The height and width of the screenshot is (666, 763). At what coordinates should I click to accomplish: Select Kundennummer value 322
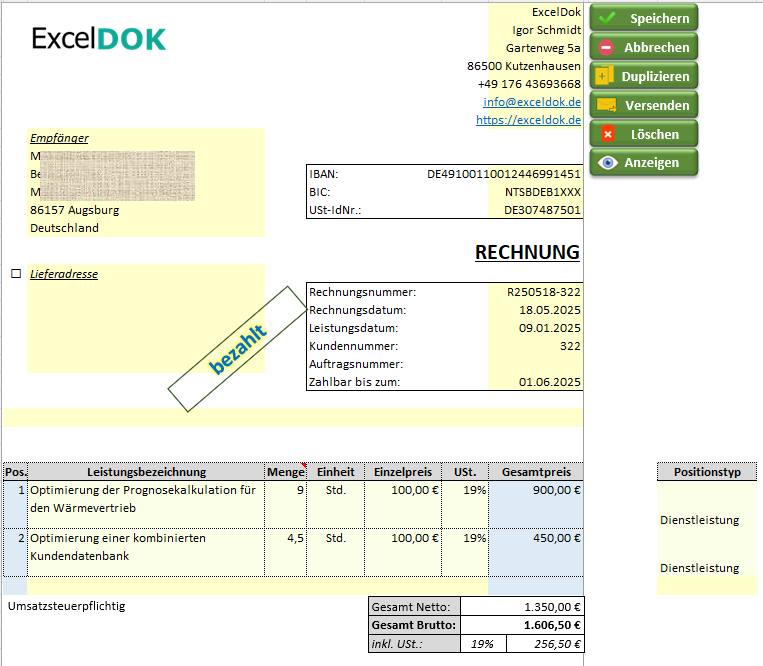coord(570,346)
